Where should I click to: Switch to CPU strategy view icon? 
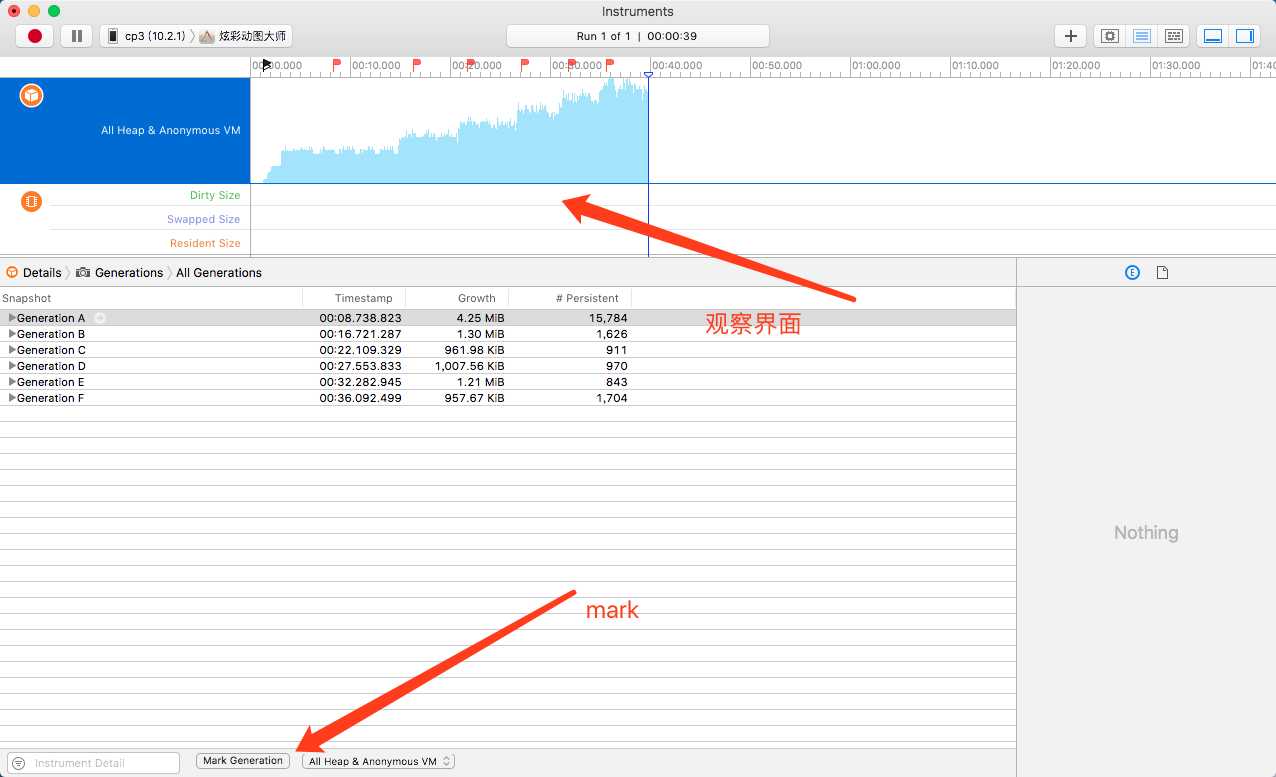[x=1109, y=36]
